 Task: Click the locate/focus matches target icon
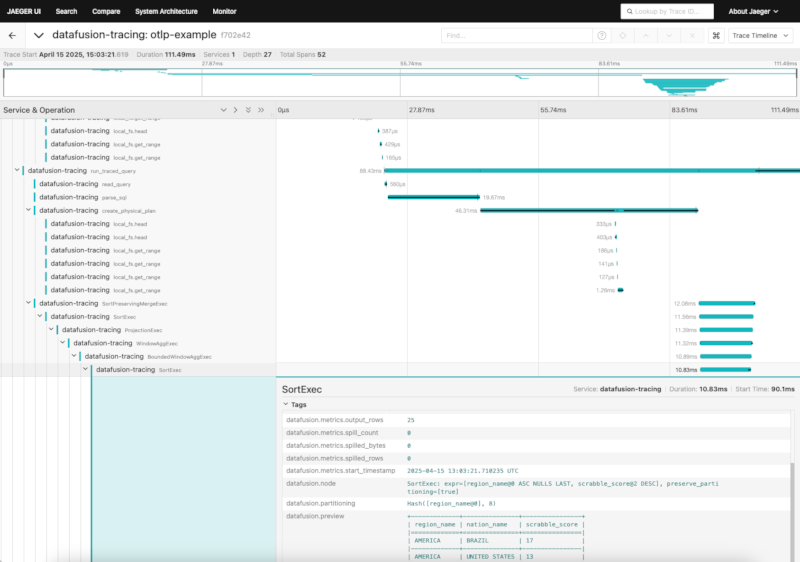[x=622, y=36]
